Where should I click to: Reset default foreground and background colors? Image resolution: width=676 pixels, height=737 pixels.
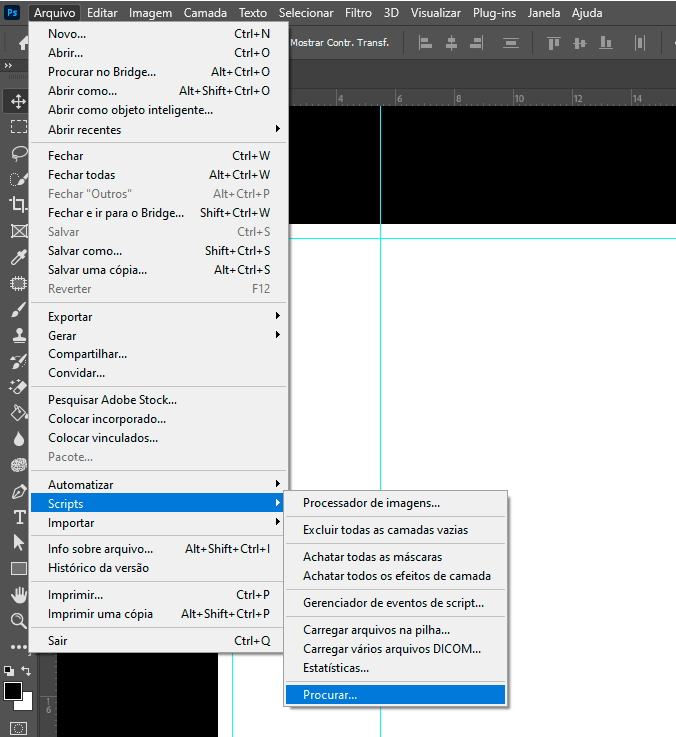pyautogui.click(x=8, y=671)
